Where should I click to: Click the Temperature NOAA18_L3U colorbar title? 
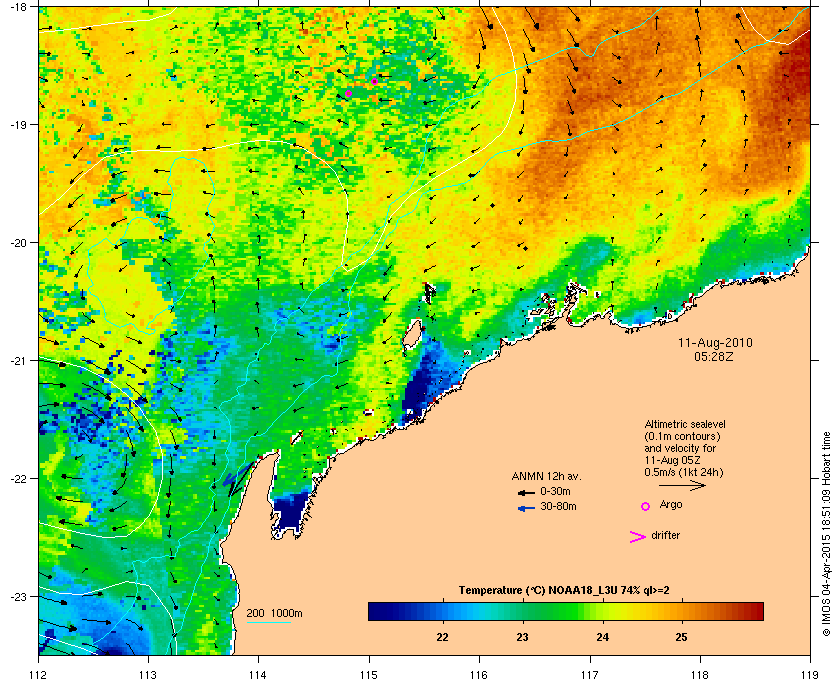(x=564, y=591)
